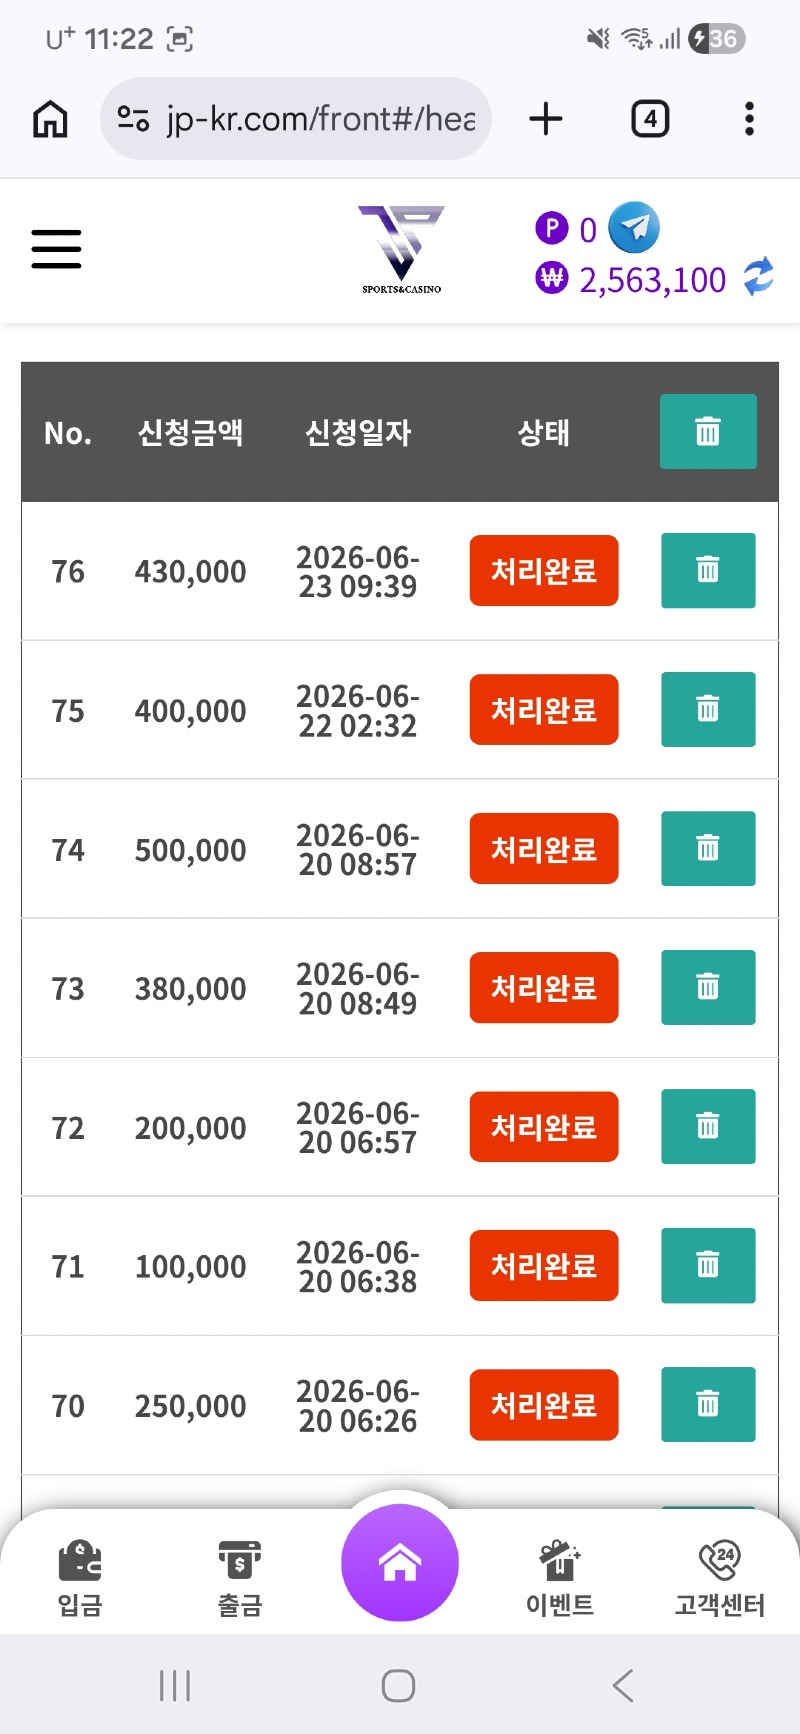This screenshot has height=1734, width=800.
Task: Click 처리완료 status for request 75
Action: point(544,710)
